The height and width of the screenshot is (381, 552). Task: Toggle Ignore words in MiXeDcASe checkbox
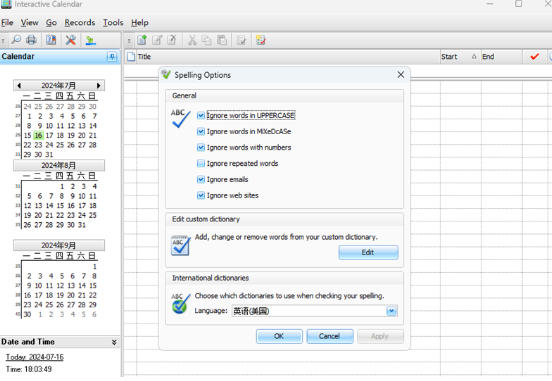[x=201, y=132]
